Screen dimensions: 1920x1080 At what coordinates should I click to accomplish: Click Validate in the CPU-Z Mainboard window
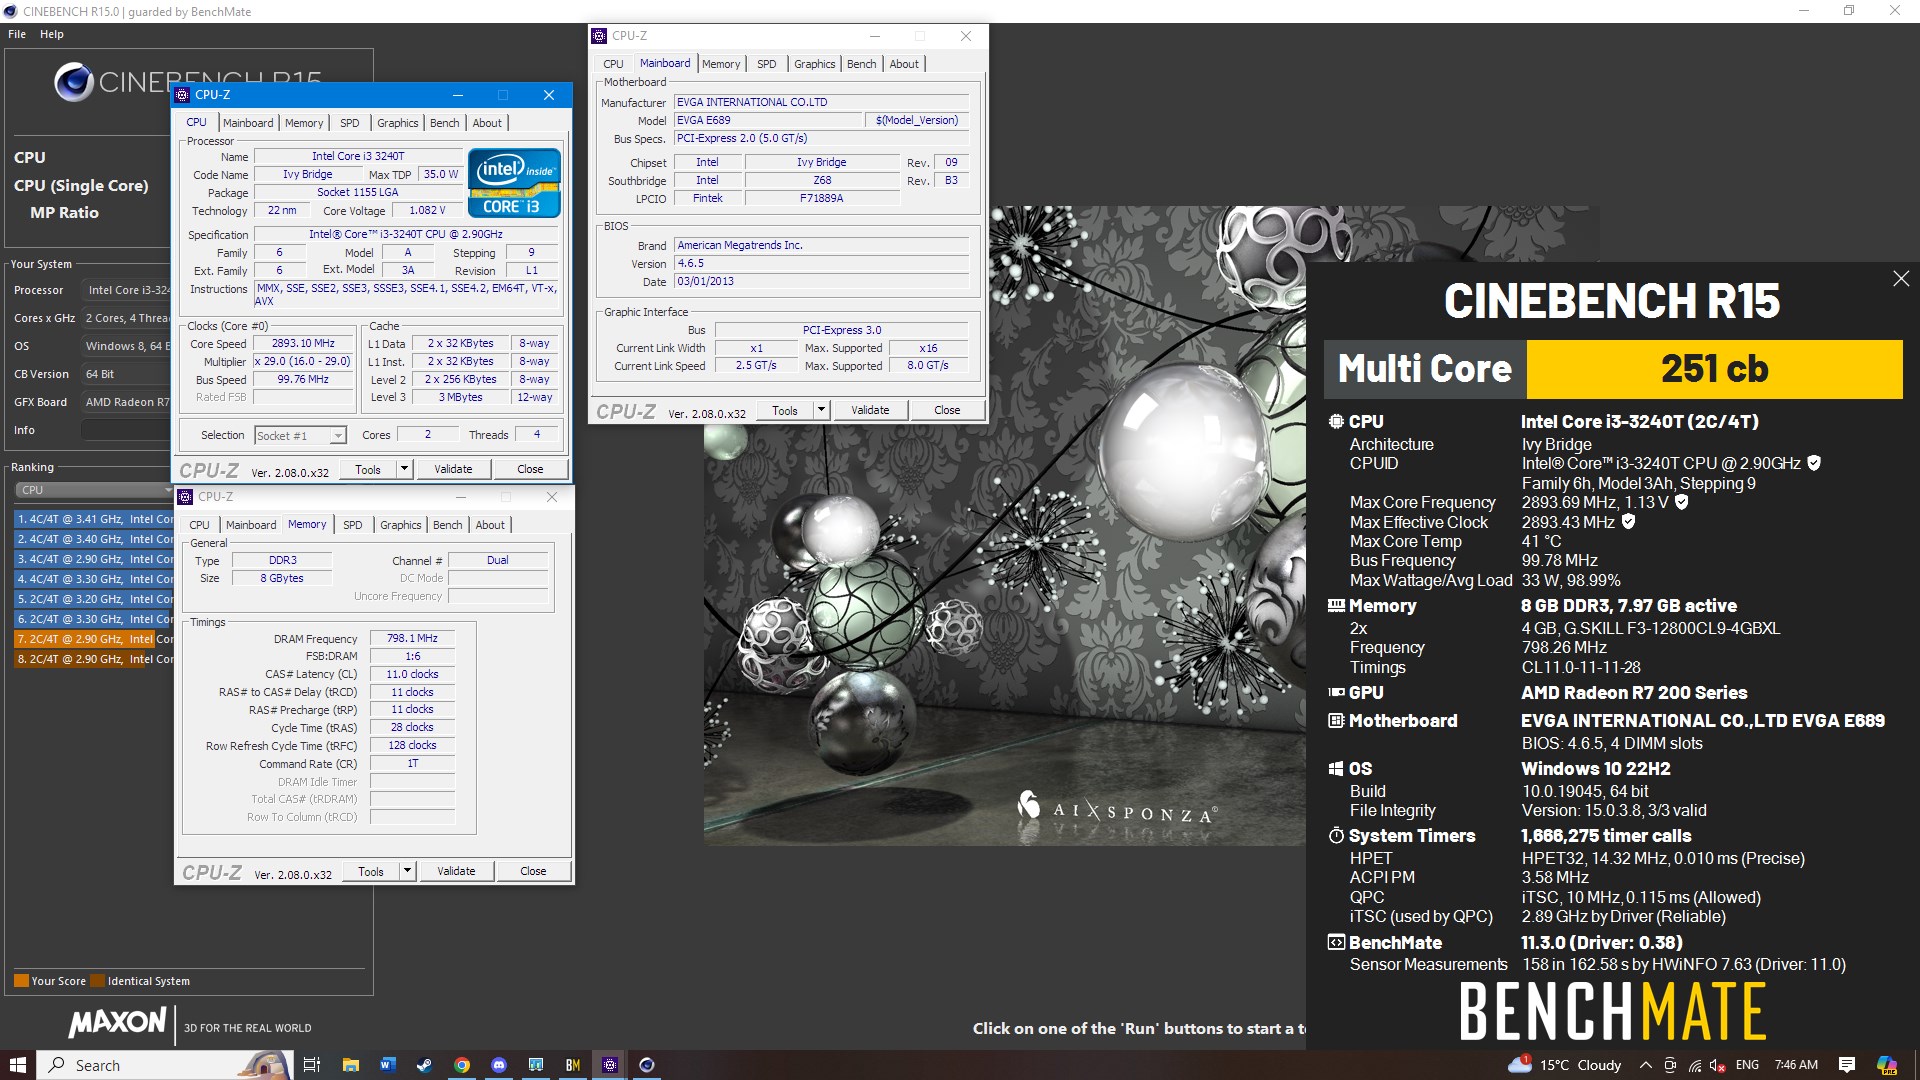tap(870, 410)
